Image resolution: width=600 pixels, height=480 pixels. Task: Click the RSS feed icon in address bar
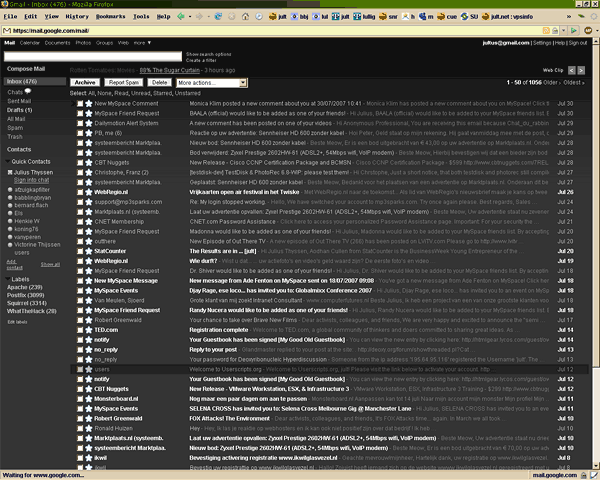pyautogui.click(x=546, y=30)
